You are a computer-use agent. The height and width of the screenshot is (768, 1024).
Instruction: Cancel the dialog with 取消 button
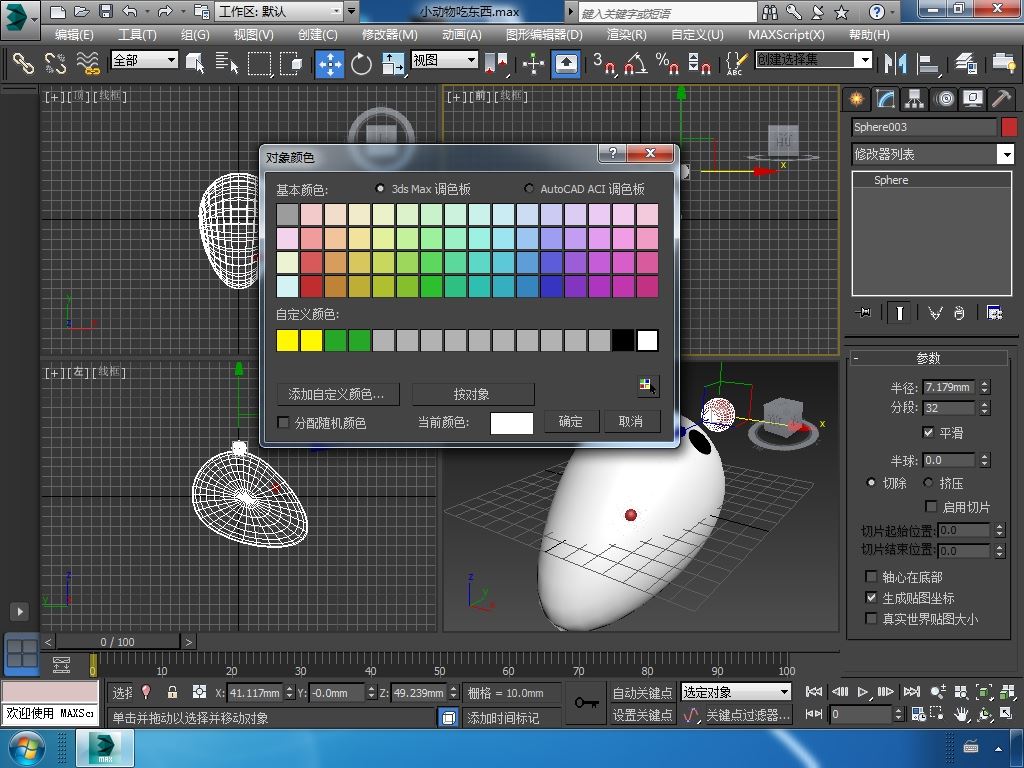pos(631,421)
